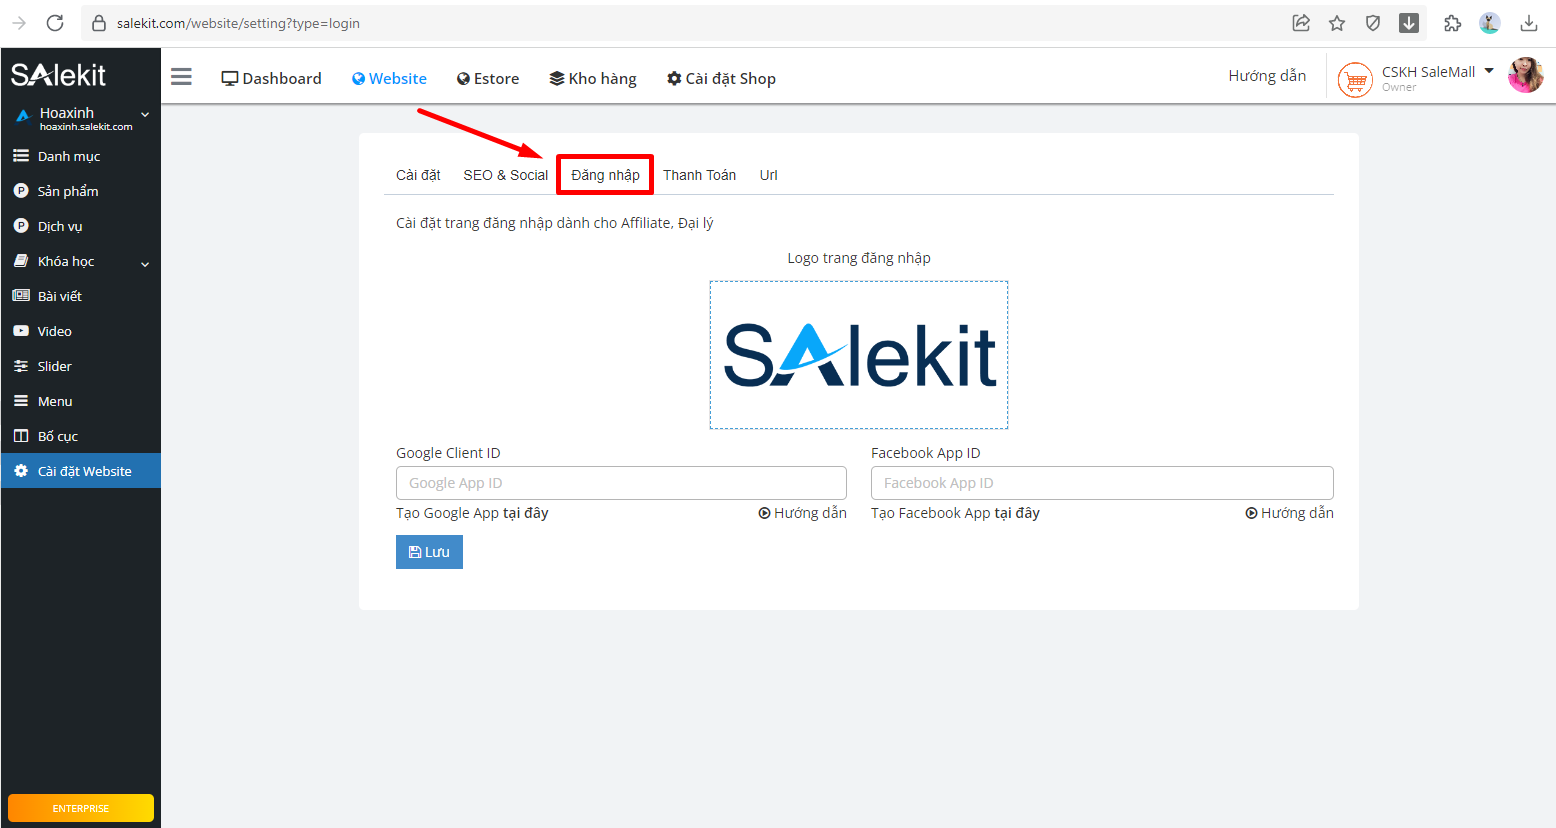Click the browser reload icon
1556x828 pixels.
point(55,23)
